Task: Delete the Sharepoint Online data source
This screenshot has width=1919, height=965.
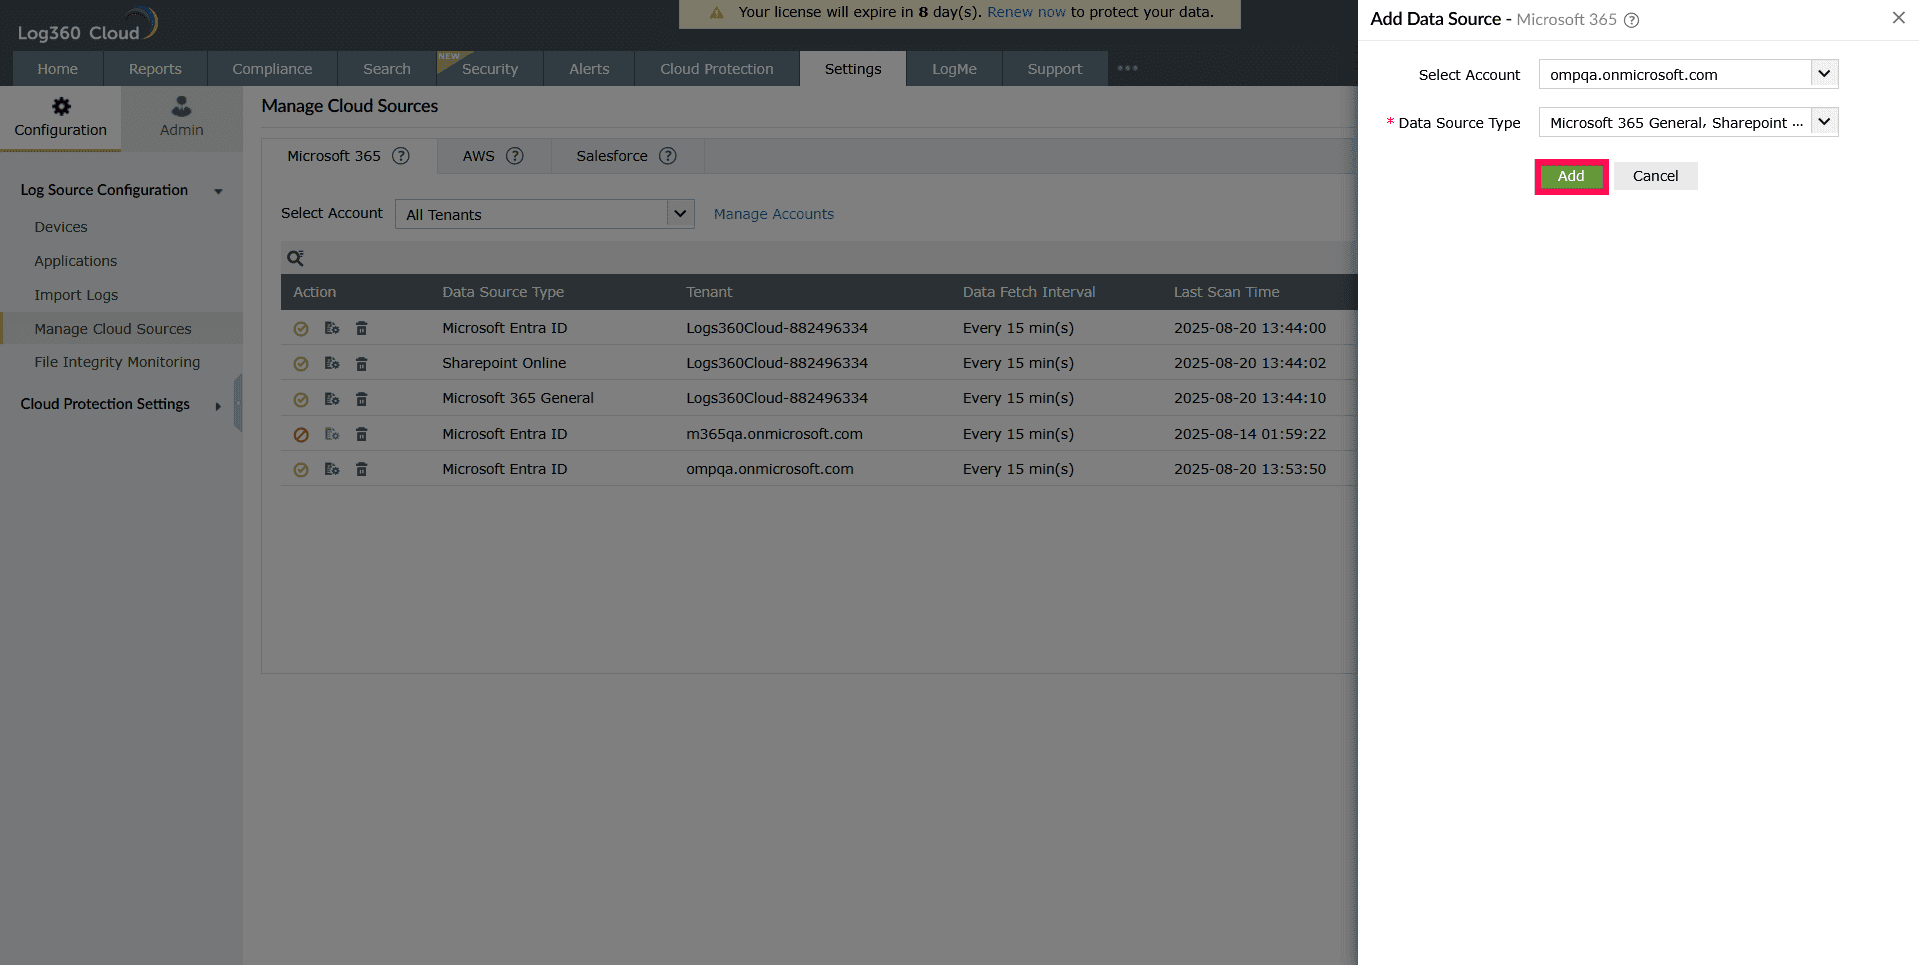Action: pyautogui.click(x=362, y=363)
